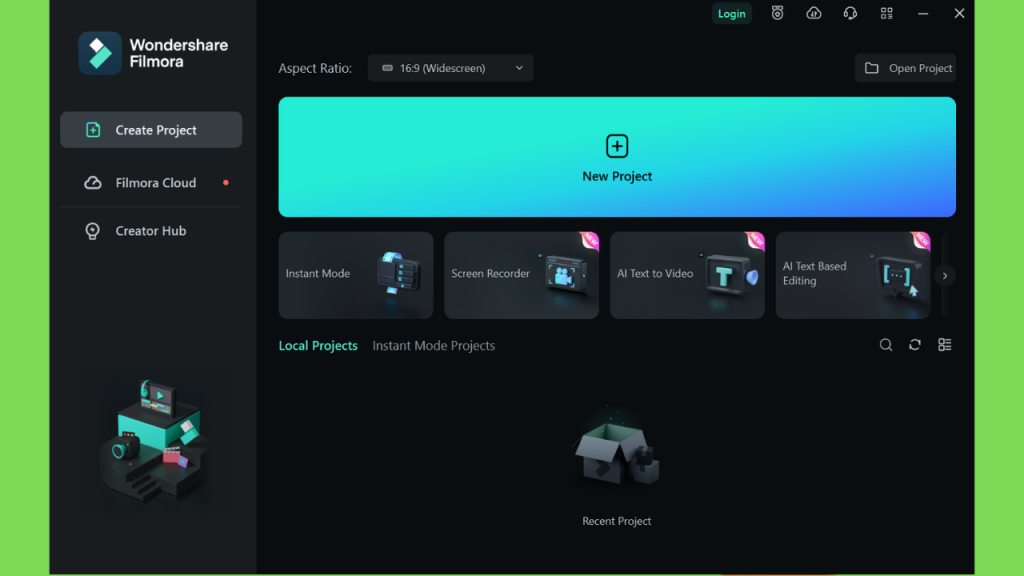The width and height of the screenshot is (1024, 576).
Task: Open Creator Hub in sidebar
Action: (151, 231)
